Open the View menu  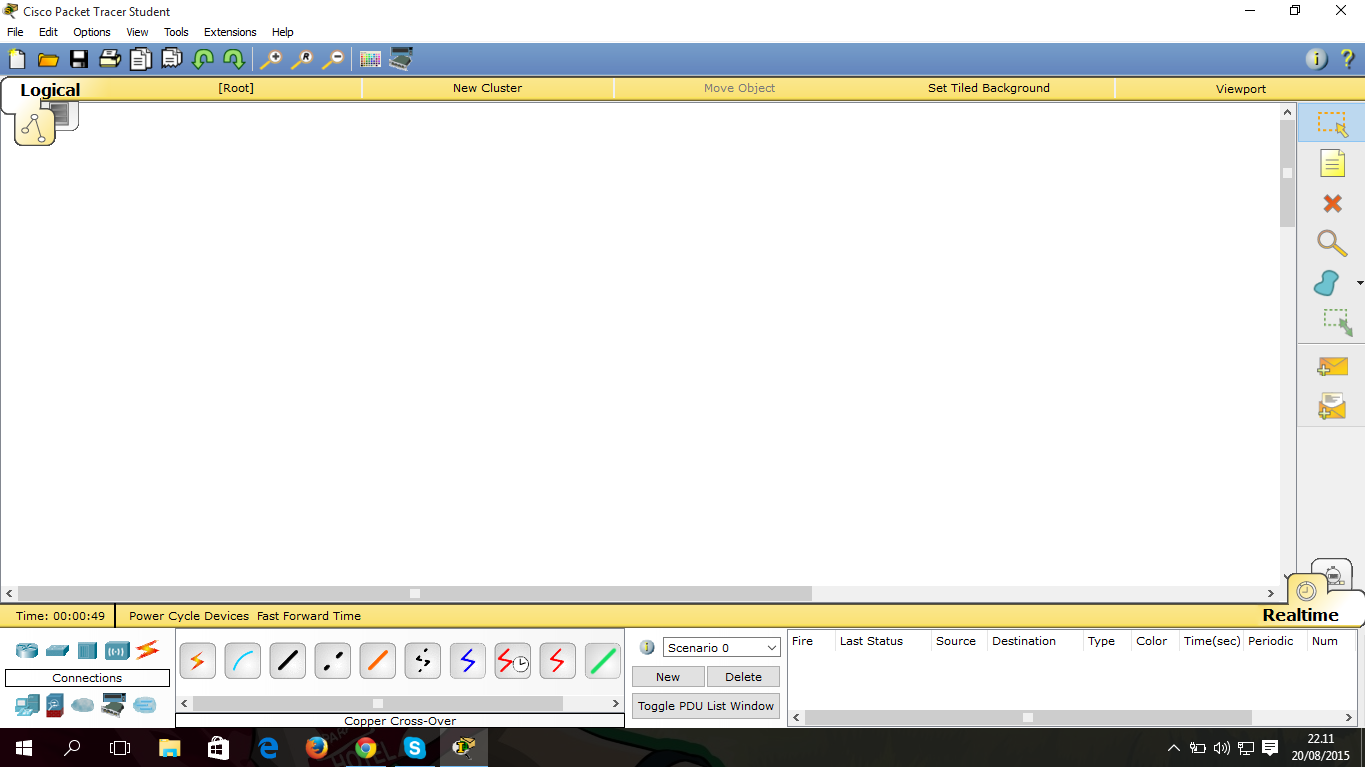tap(137, 32)
